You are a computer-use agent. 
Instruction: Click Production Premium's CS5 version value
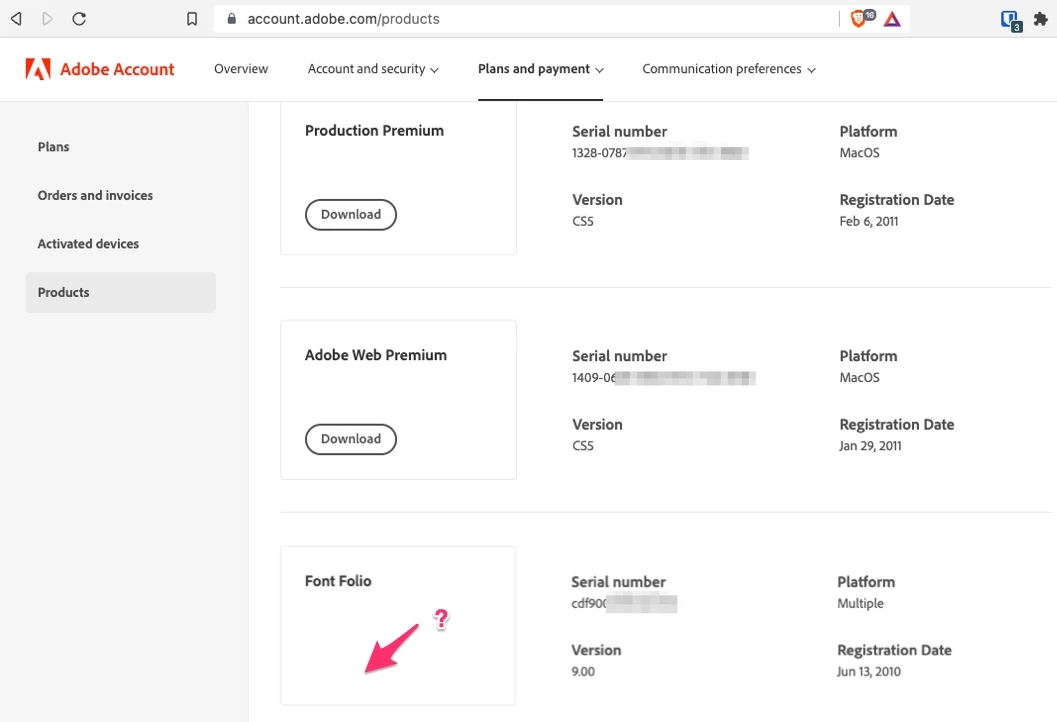[x=583, y=221]
